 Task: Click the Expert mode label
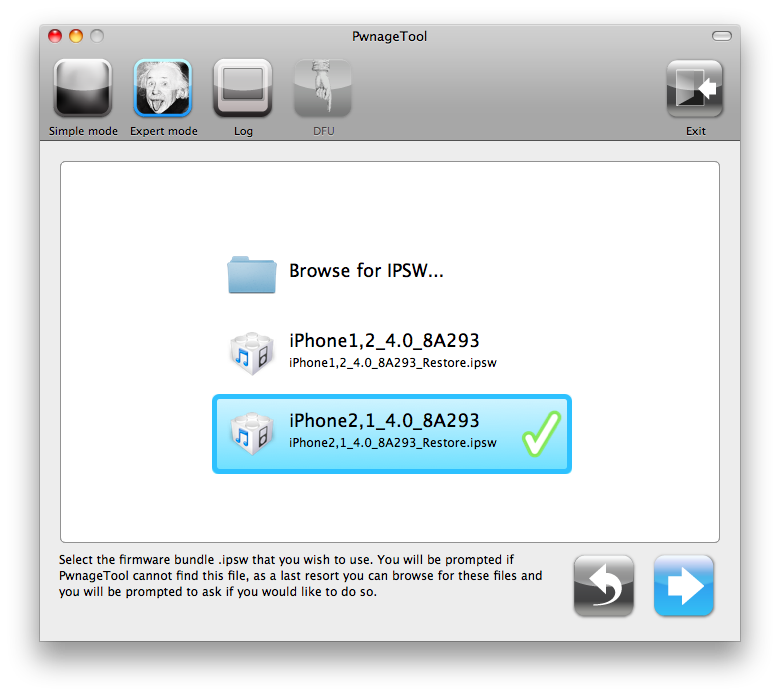coord(164,131)
